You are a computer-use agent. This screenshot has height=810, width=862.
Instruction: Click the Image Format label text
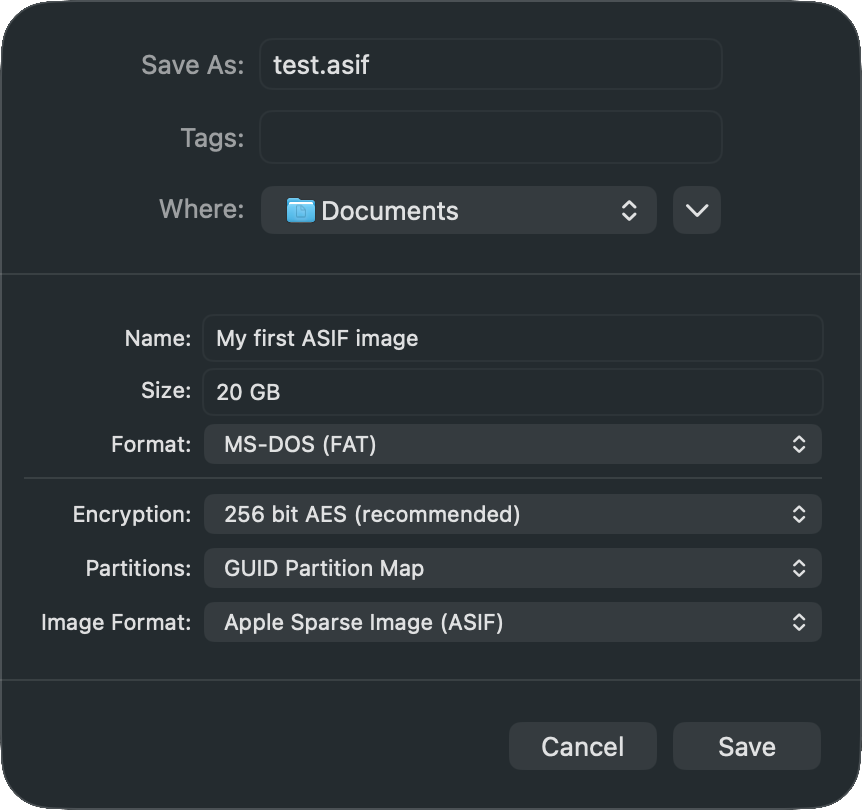tap(116, 622)
